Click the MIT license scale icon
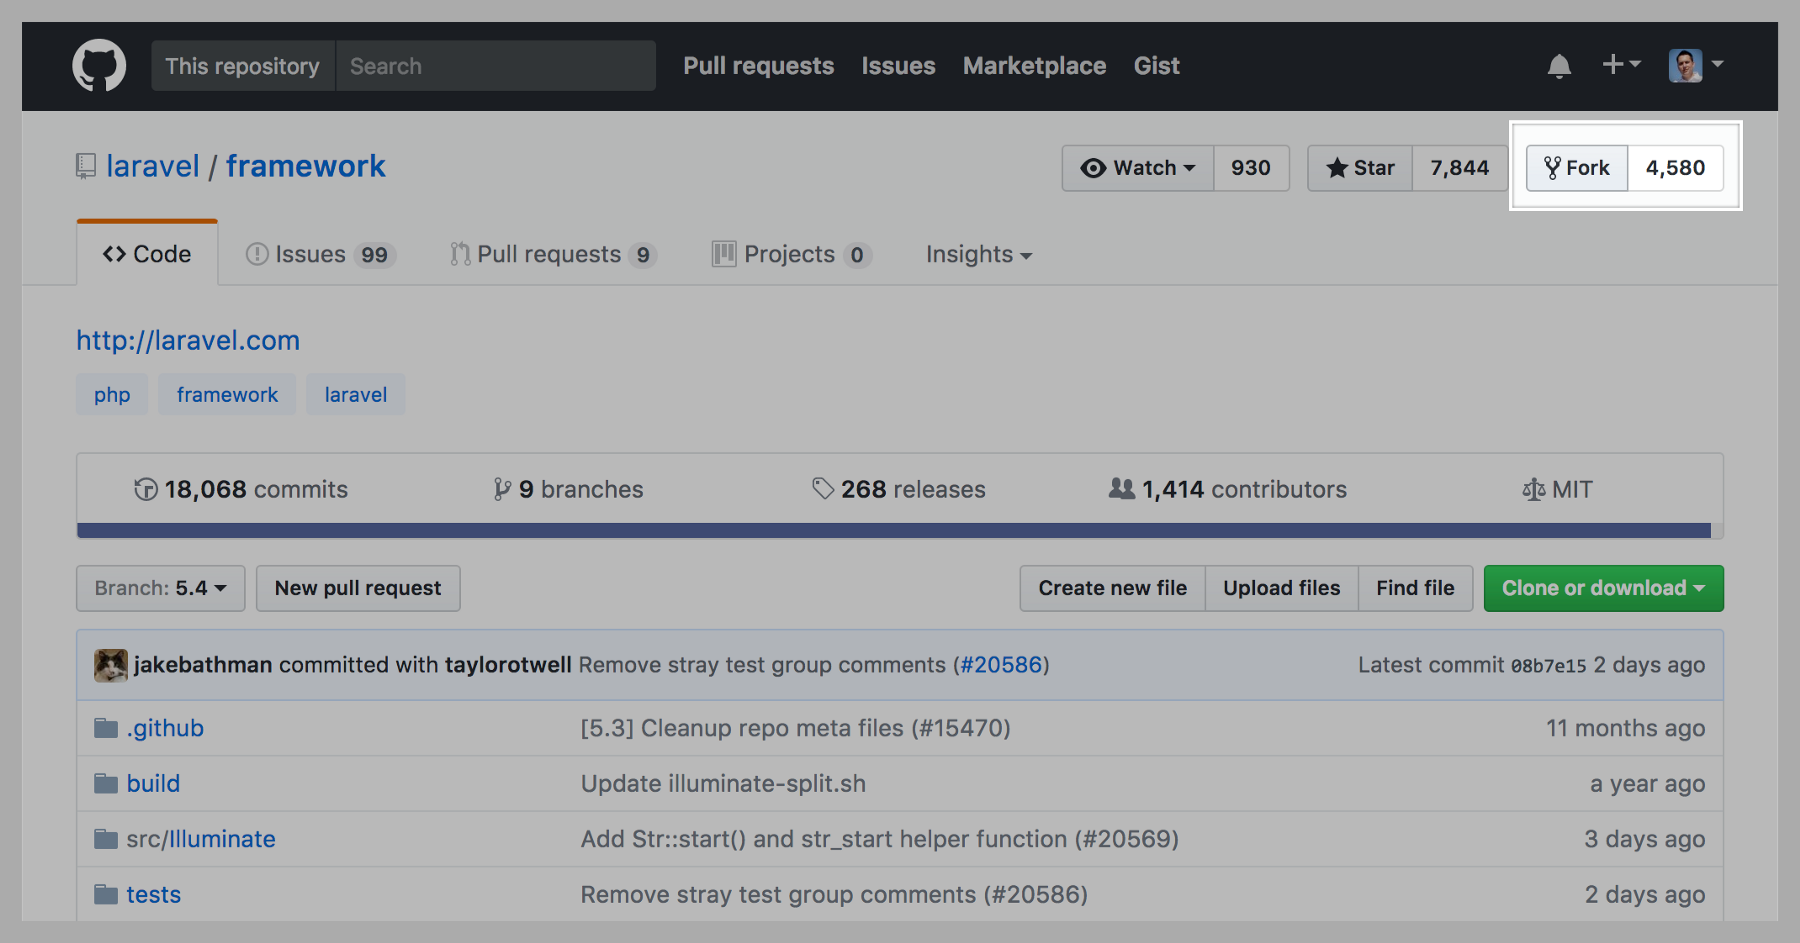Image resolution: width=1800 pixels, height=943 pixels. [1533, 489]
